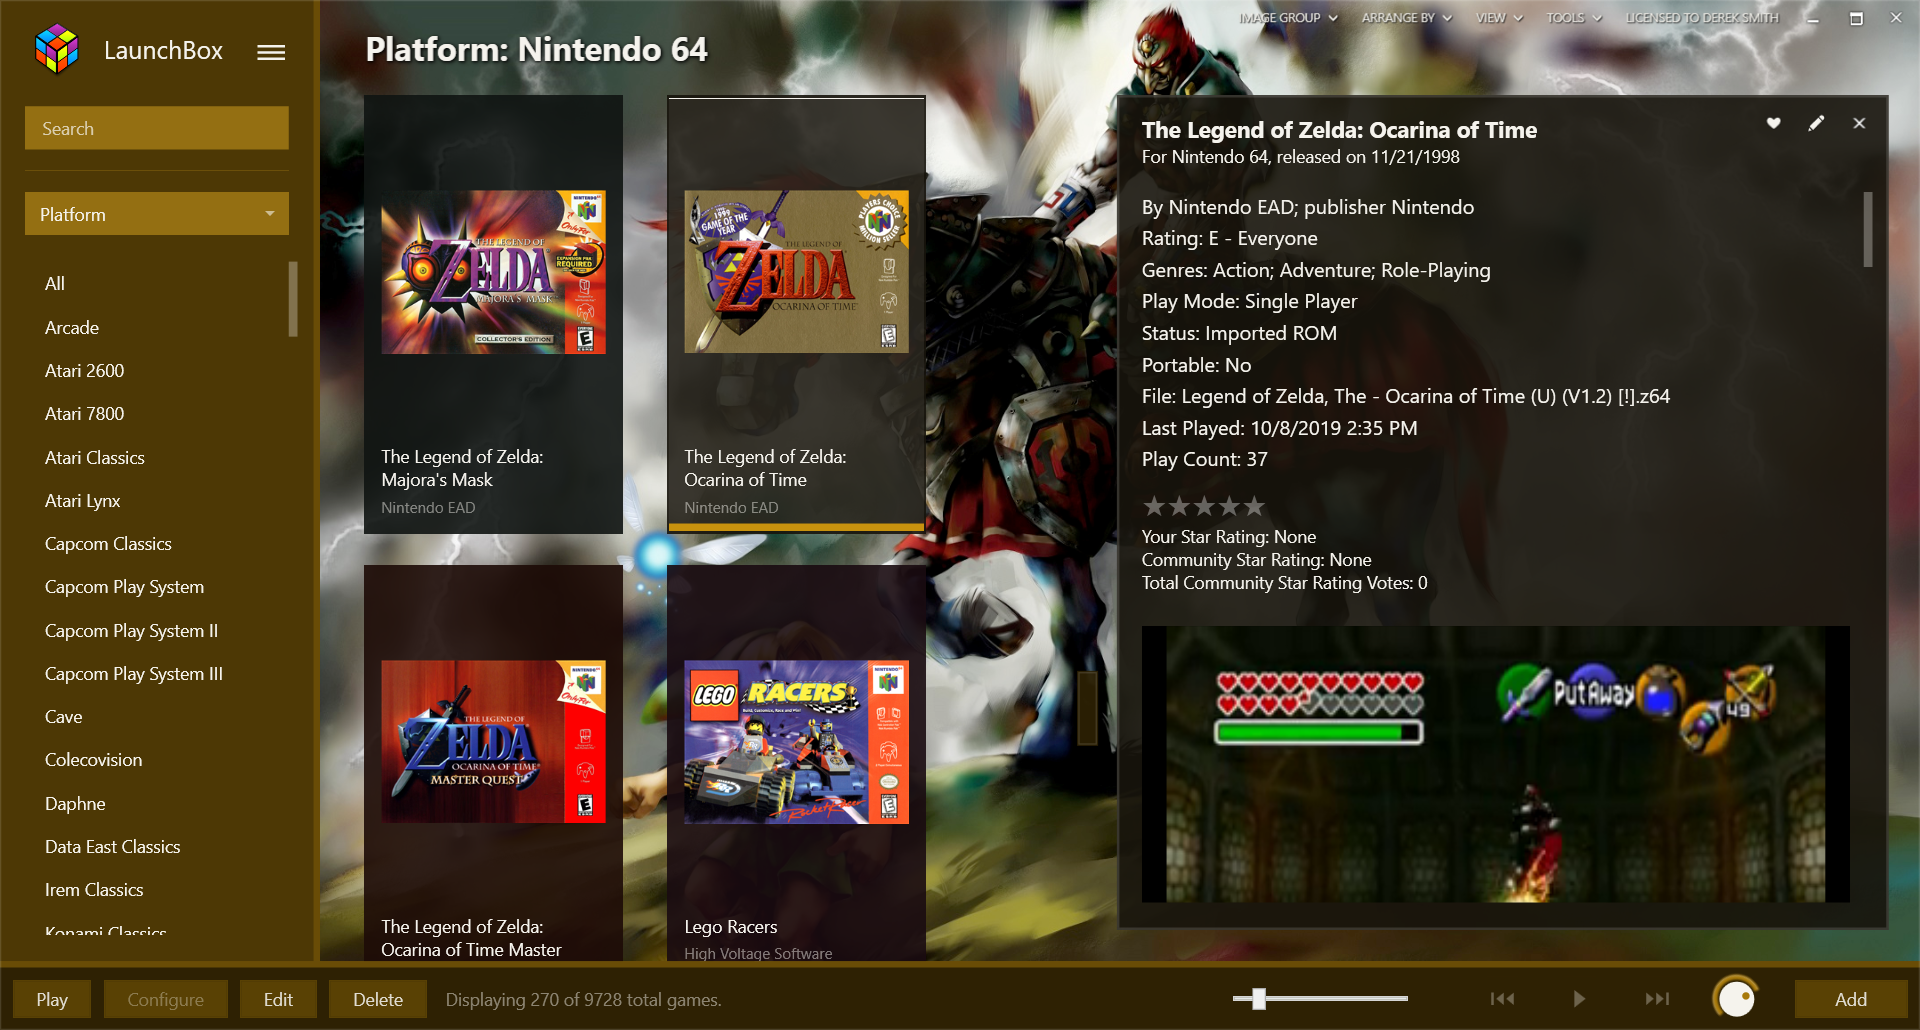Click the LaunchBox cube logo
The image size is (1920, 1030).
[56, 49]
